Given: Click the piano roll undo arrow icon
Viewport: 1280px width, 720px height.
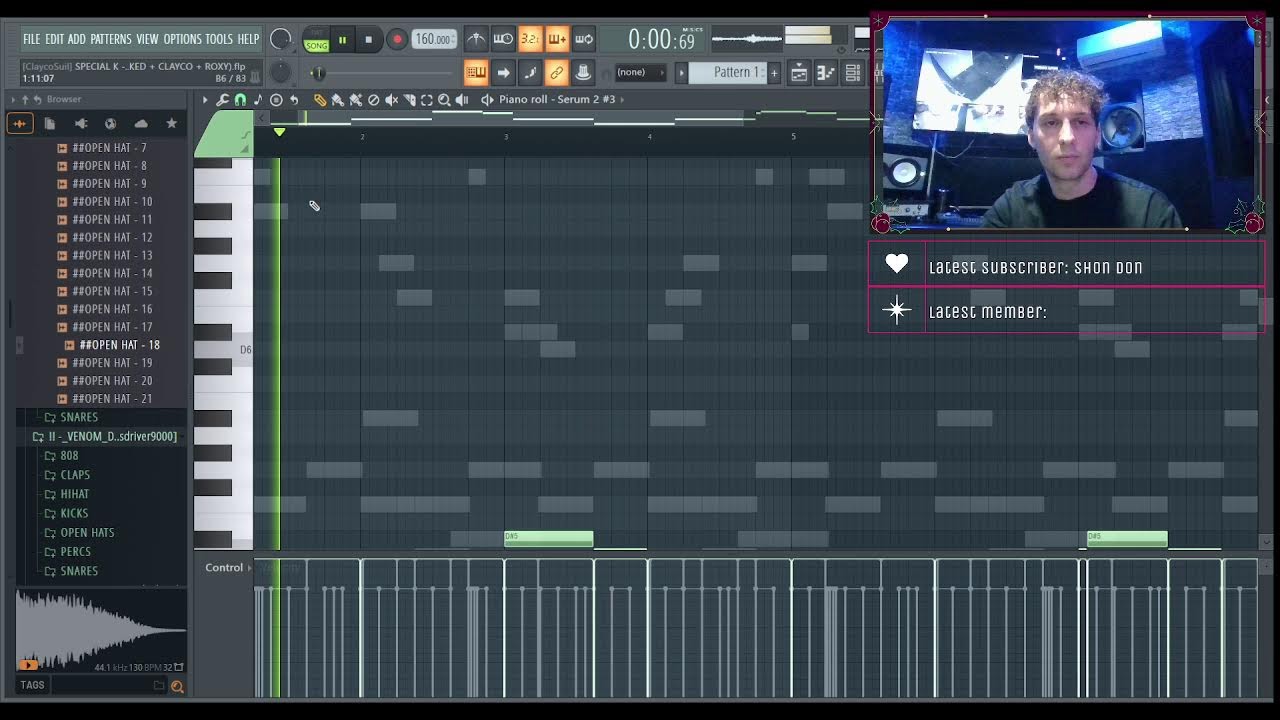Looking at the screenshot, I should [294, 99].
